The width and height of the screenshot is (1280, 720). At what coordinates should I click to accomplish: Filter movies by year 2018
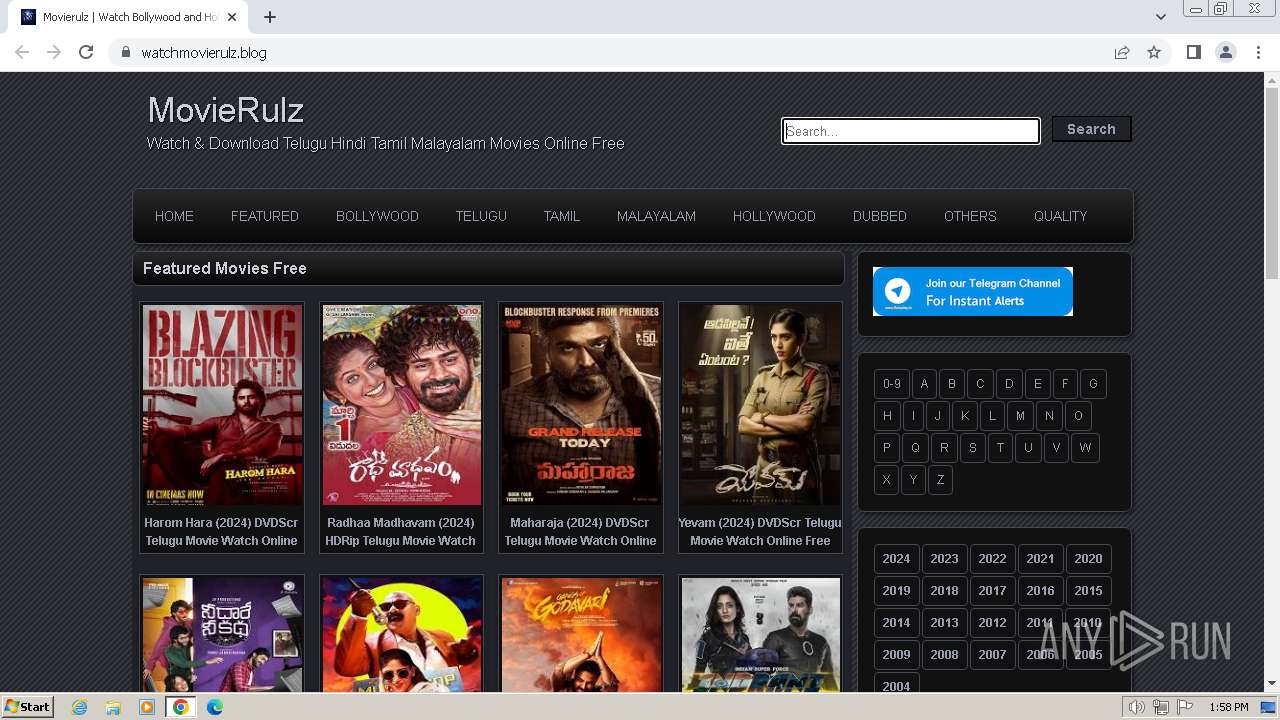(944, 591)
